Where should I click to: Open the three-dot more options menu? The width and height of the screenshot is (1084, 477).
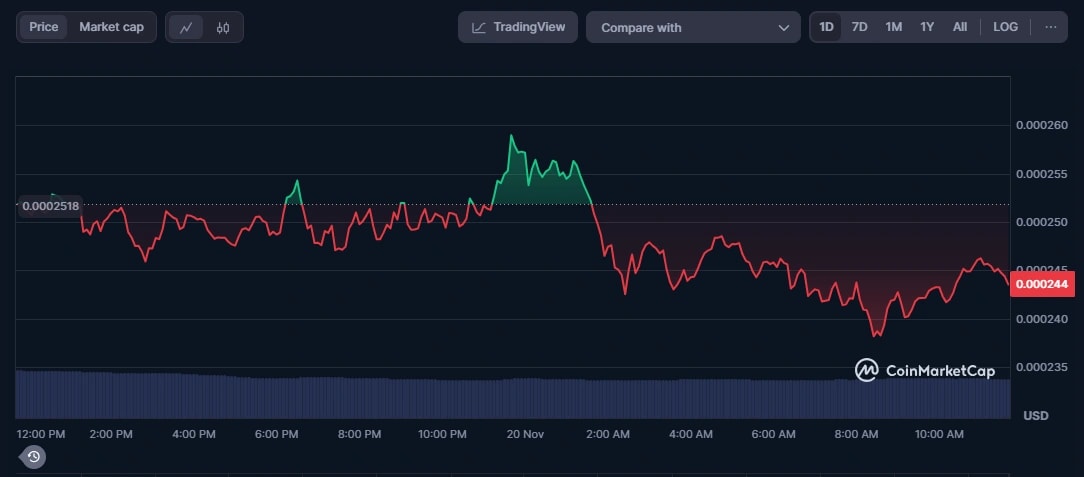(x=1050, y=27)
